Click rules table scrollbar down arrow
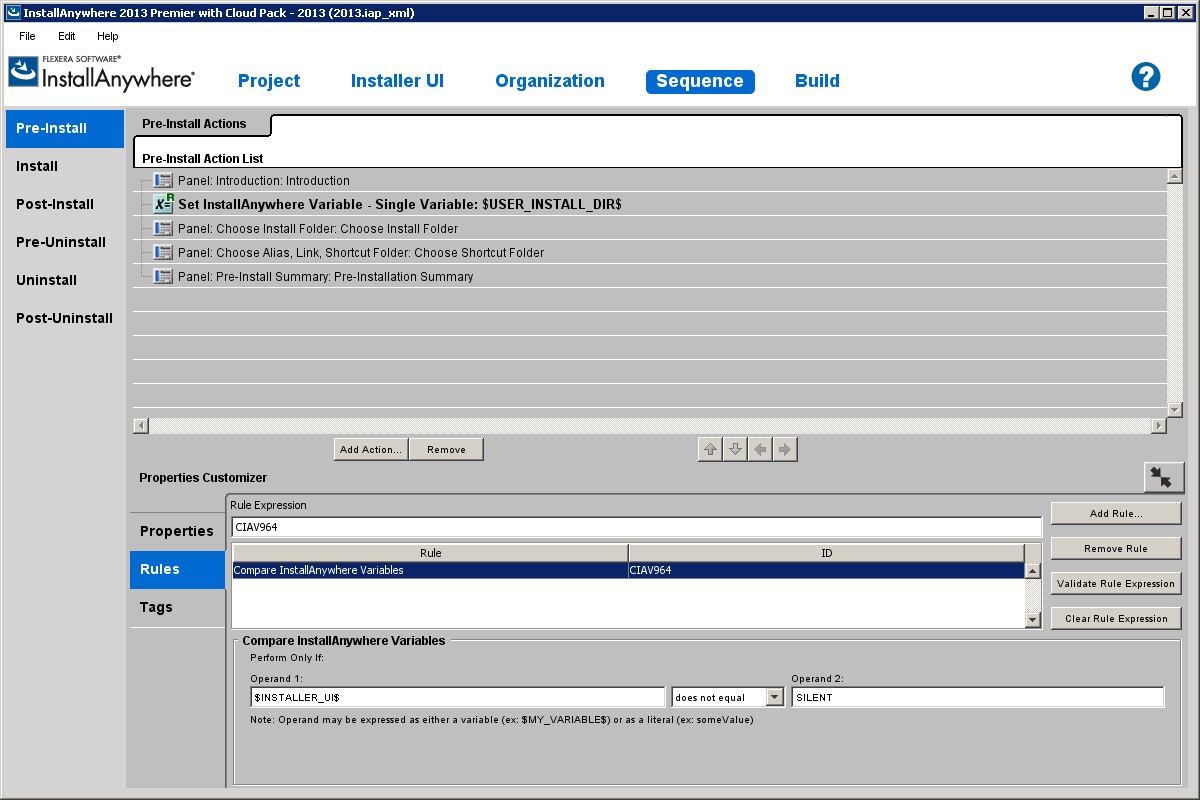1200x800 pixels. pyautogui.click(x=1033, y=620)
